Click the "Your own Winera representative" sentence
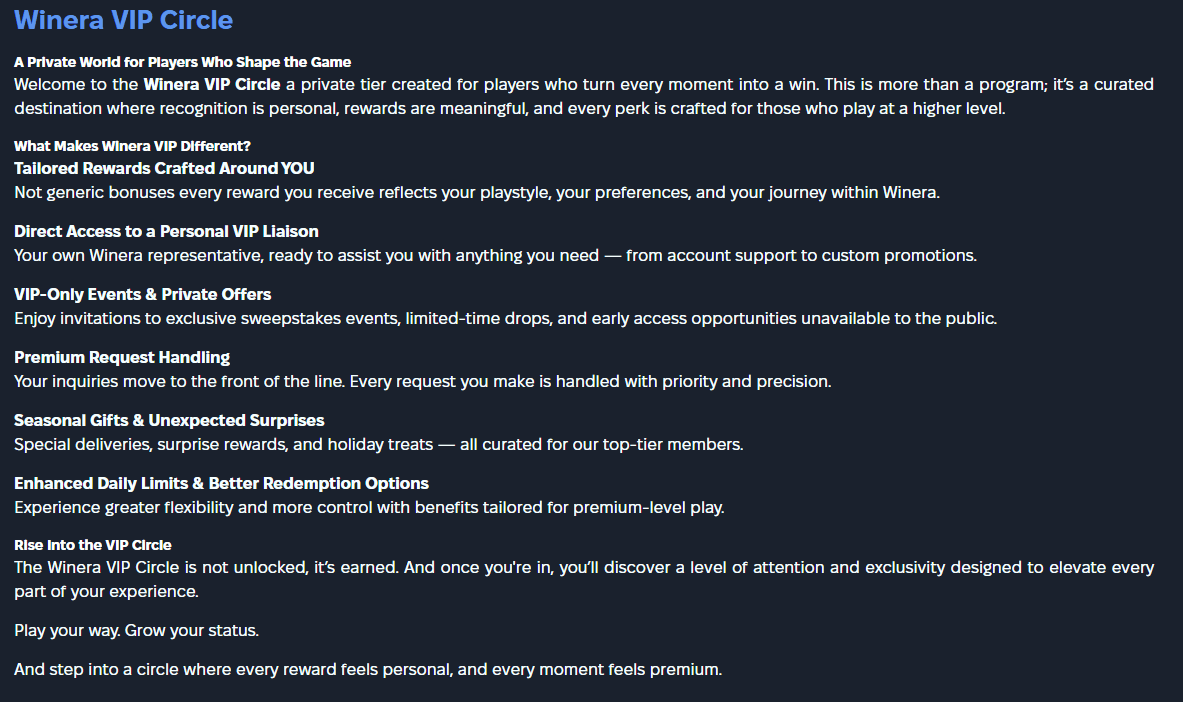The image size is (1183, 702). point(495,255)
